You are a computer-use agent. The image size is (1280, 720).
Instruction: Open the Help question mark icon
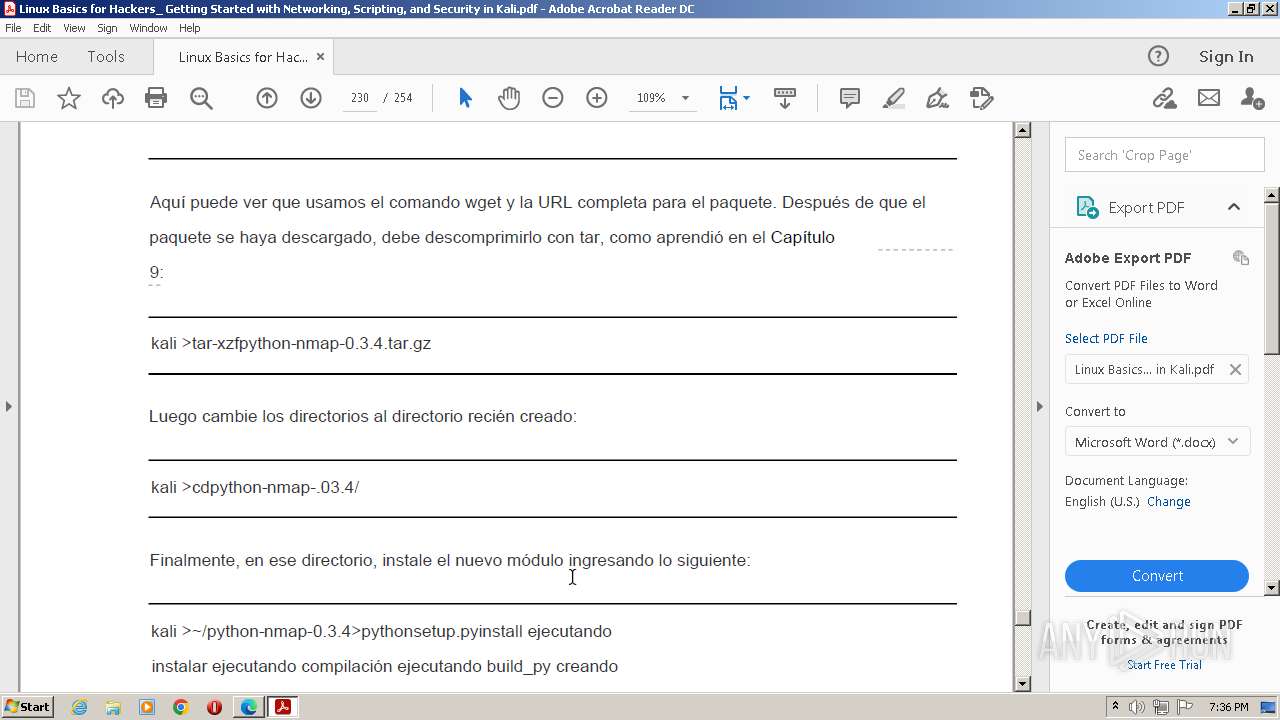1158,56
